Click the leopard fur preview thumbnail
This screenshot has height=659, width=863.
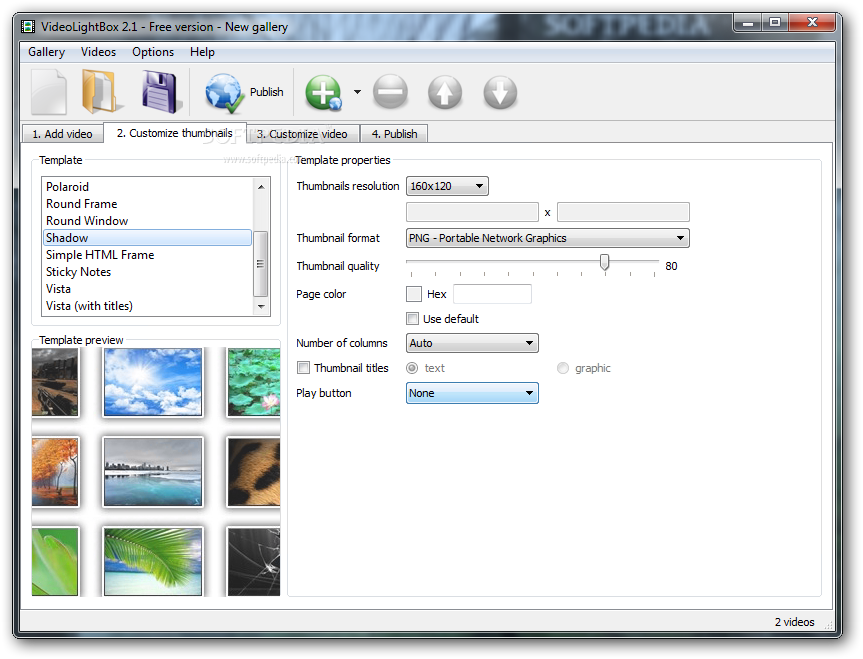[254, 472]
